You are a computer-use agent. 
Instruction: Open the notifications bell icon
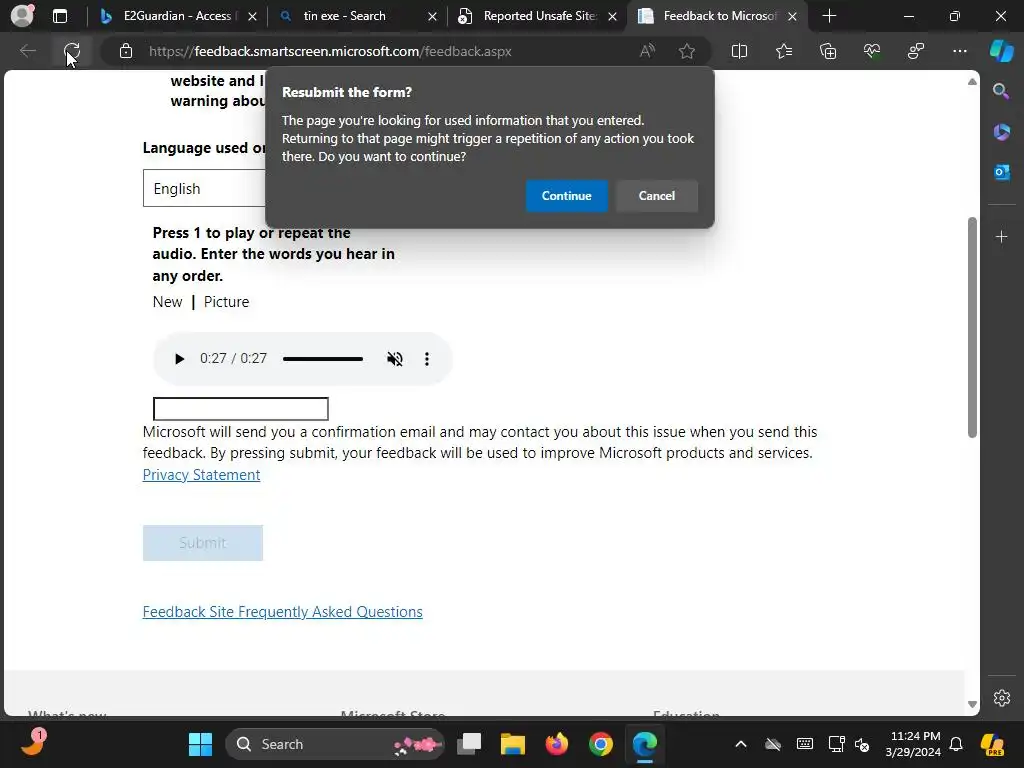(956, 744)
